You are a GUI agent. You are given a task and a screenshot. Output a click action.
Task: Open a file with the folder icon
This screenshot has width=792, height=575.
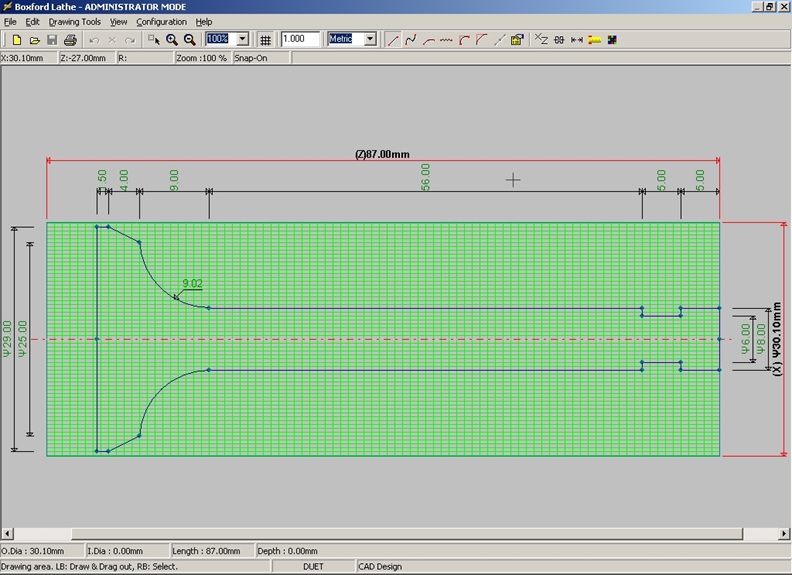34,39
